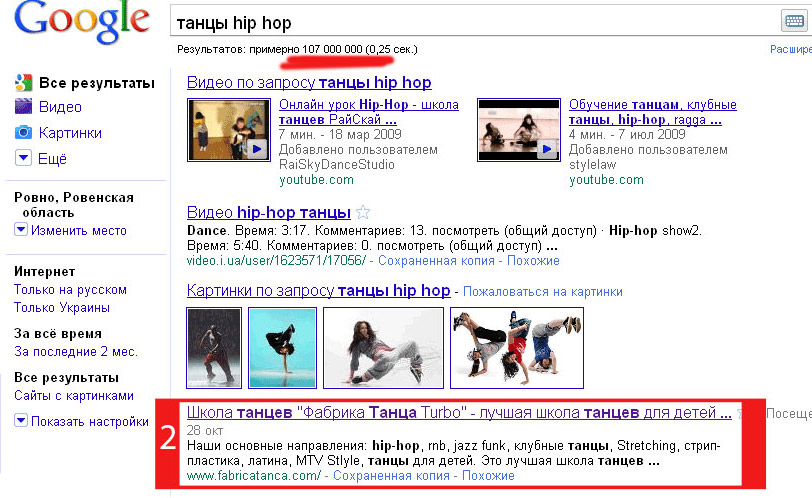Open the Школа танцев Фабрика Танца Turbo link

(459, 413)
